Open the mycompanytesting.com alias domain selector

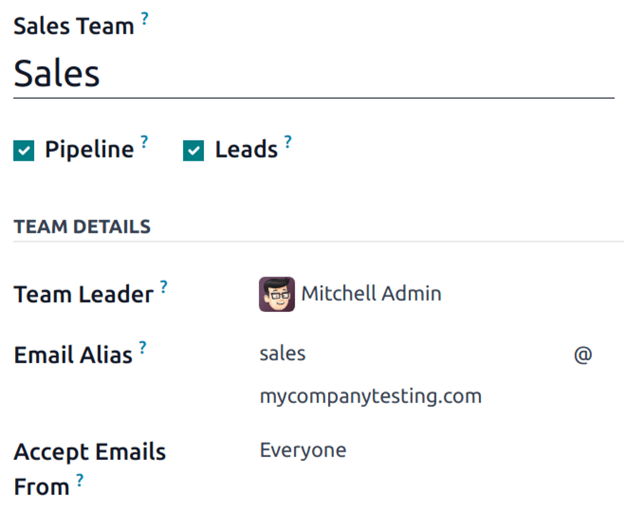(371, 396)
